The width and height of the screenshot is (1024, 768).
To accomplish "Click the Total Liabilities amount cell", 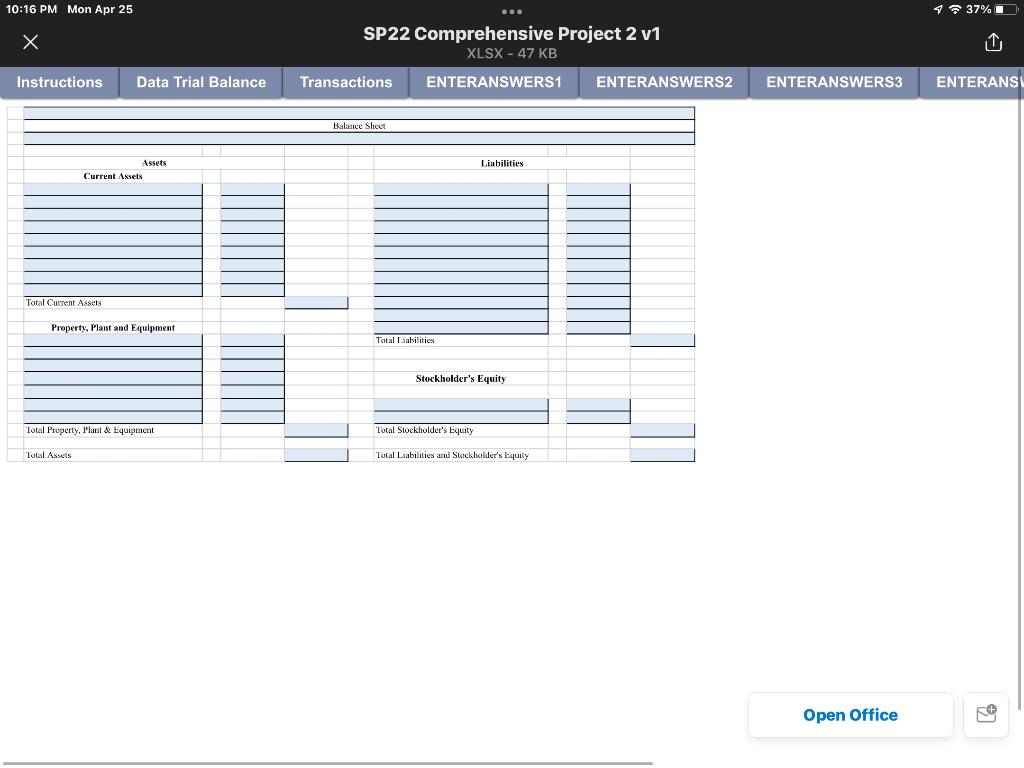I will [662, 340].
